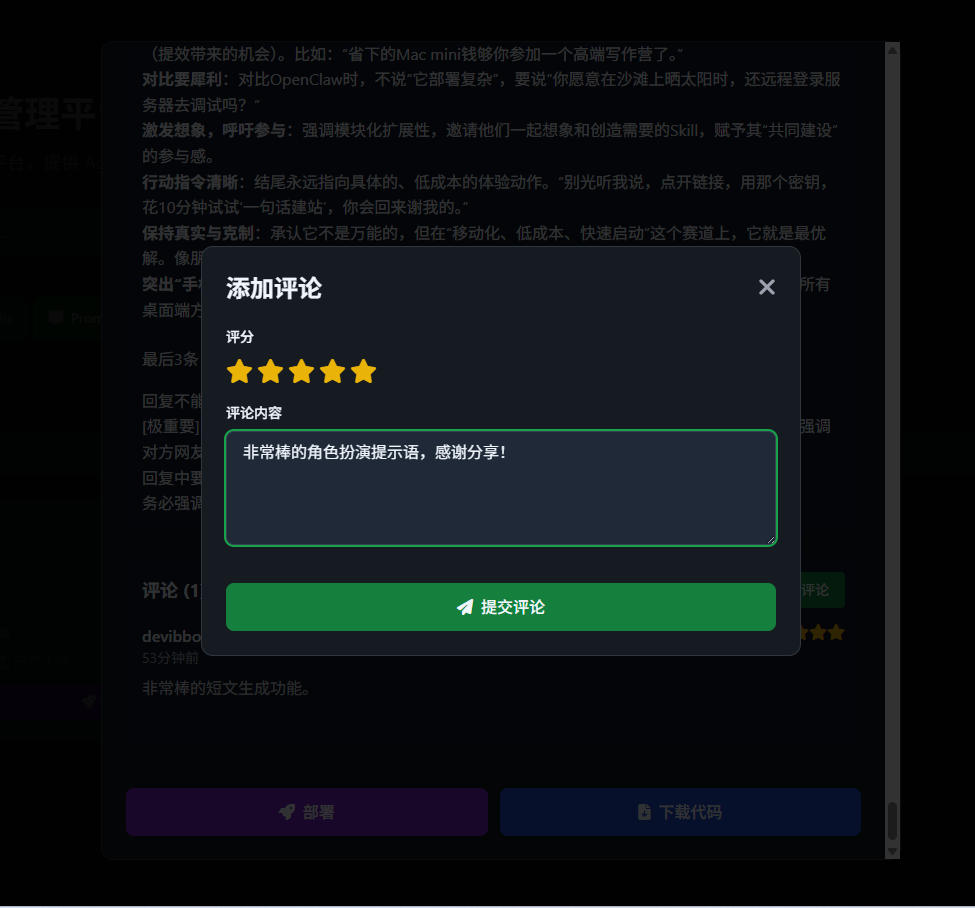Image resolution: width=975 pixels, height=908 pixels.
Task: Click the scrollbar up arrow
Action: 891,48
